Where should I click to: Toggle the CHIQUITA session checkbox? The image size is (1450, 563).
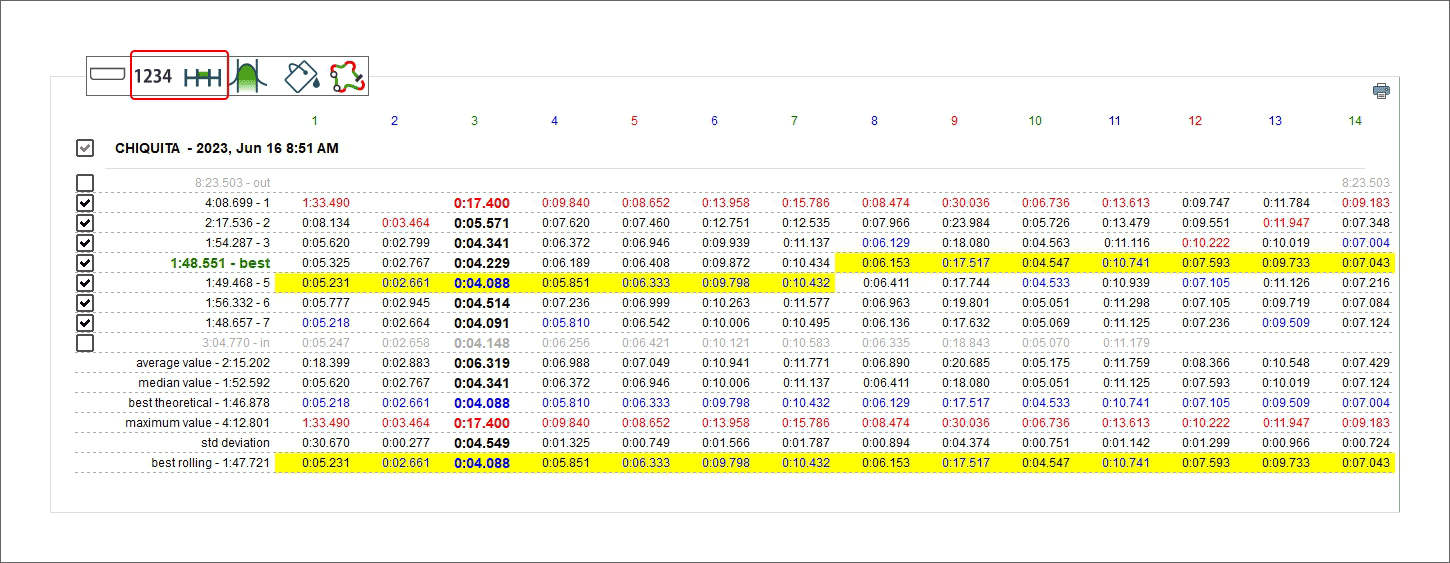(x=85, y=148)
